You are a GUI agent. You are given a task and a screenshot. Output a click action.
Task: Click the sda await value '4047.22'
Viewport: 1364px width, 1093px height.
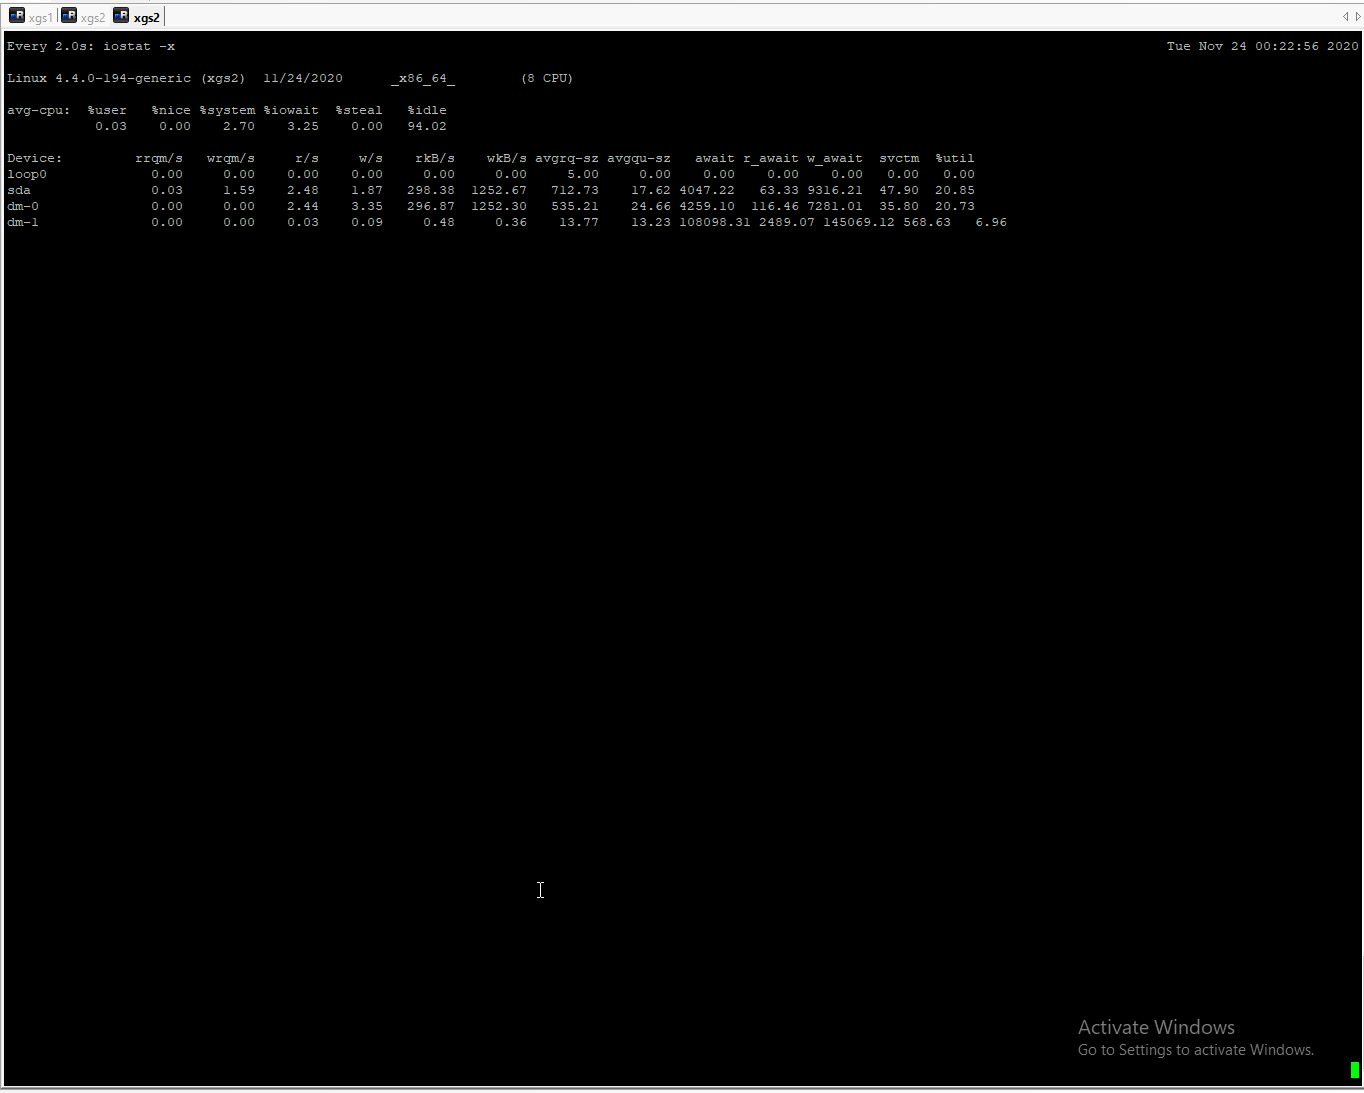pos(707,190)
